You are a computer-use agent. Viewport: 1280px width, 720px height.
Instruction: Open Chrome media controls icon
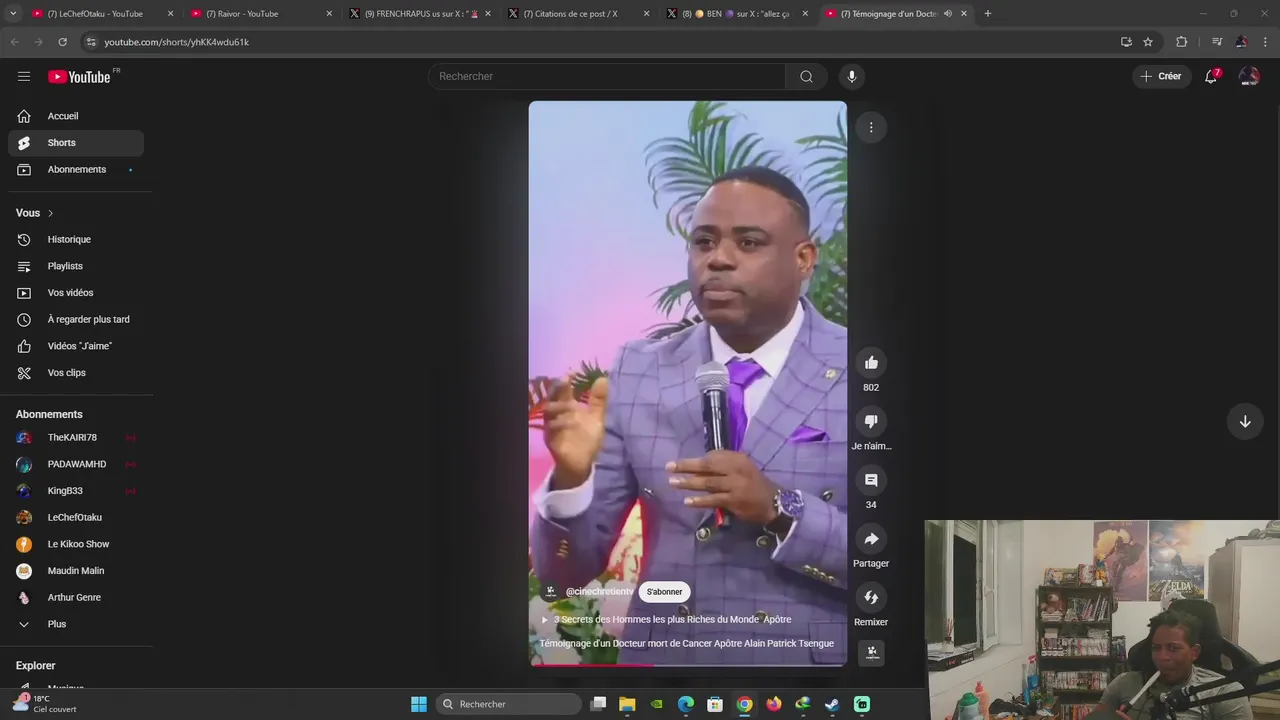click(1217, 42)
